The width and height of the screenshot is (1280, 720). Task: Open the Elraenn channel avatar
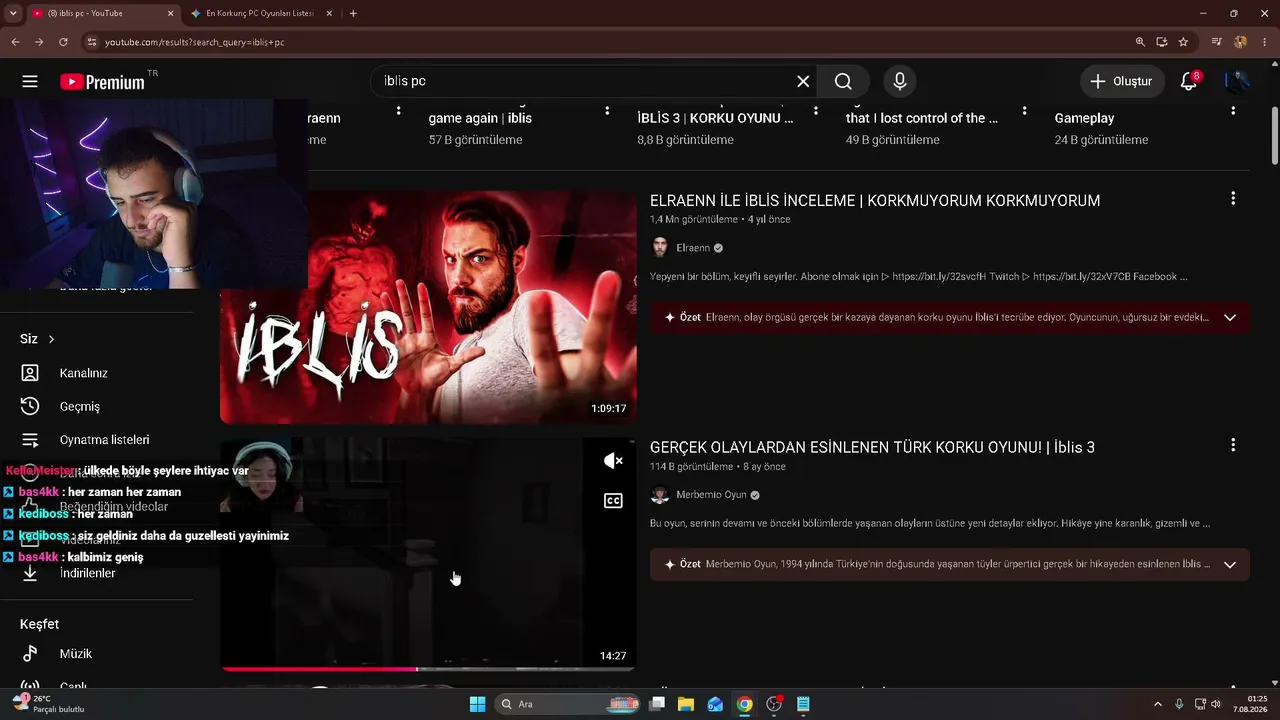pos(660,248)
